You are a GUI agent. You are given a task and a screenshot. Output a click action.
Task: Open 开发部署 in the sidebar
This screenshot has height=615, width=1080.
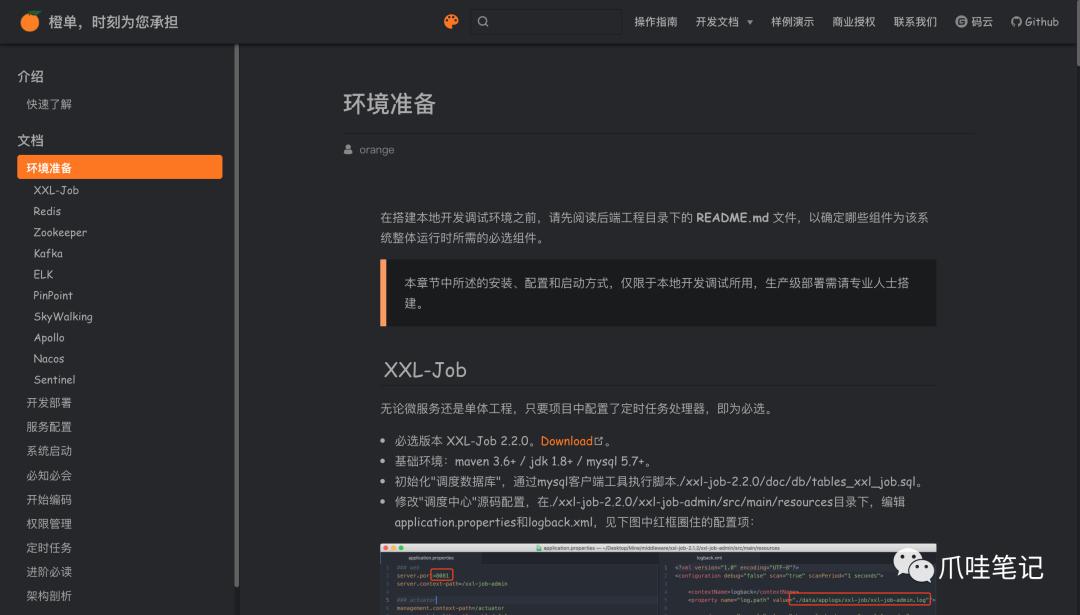point(49,403)
